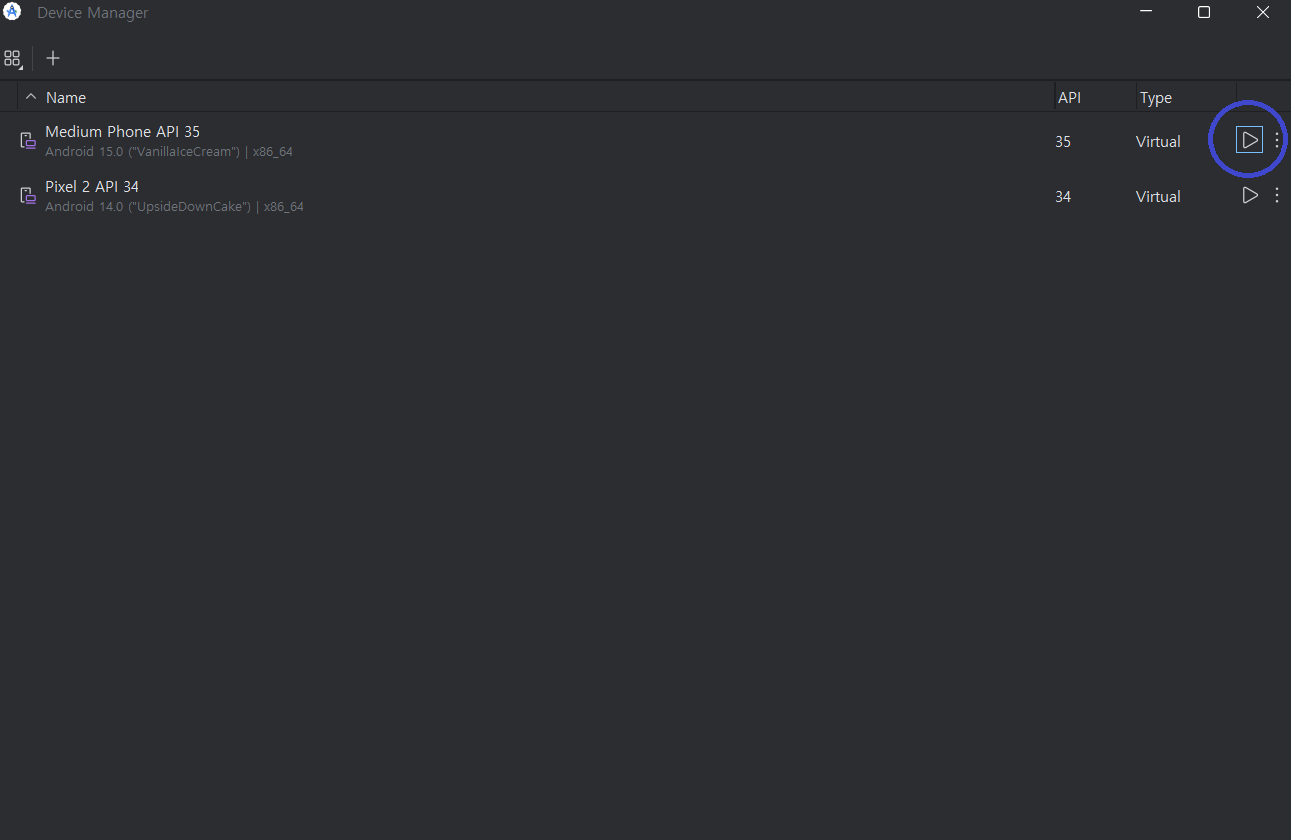Click the plus icon to add device
The image size is (1291, 840).
(53, 58)
